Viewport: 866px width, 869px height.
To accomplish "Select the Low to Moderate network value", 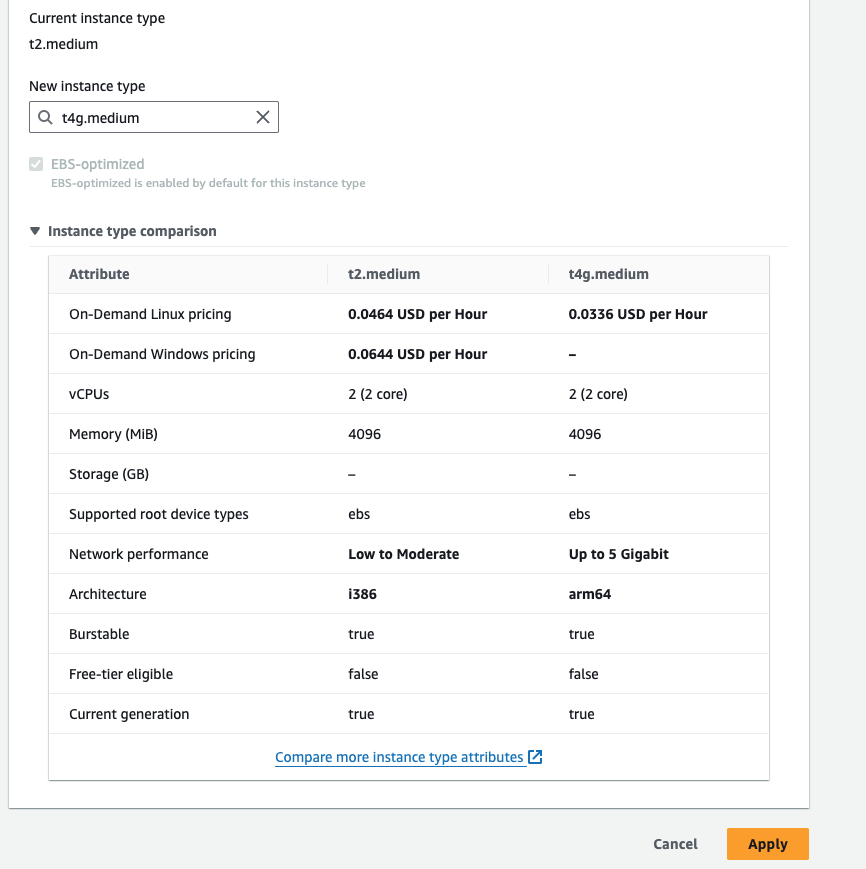I will pyautogui.click(x=403, y=554).
